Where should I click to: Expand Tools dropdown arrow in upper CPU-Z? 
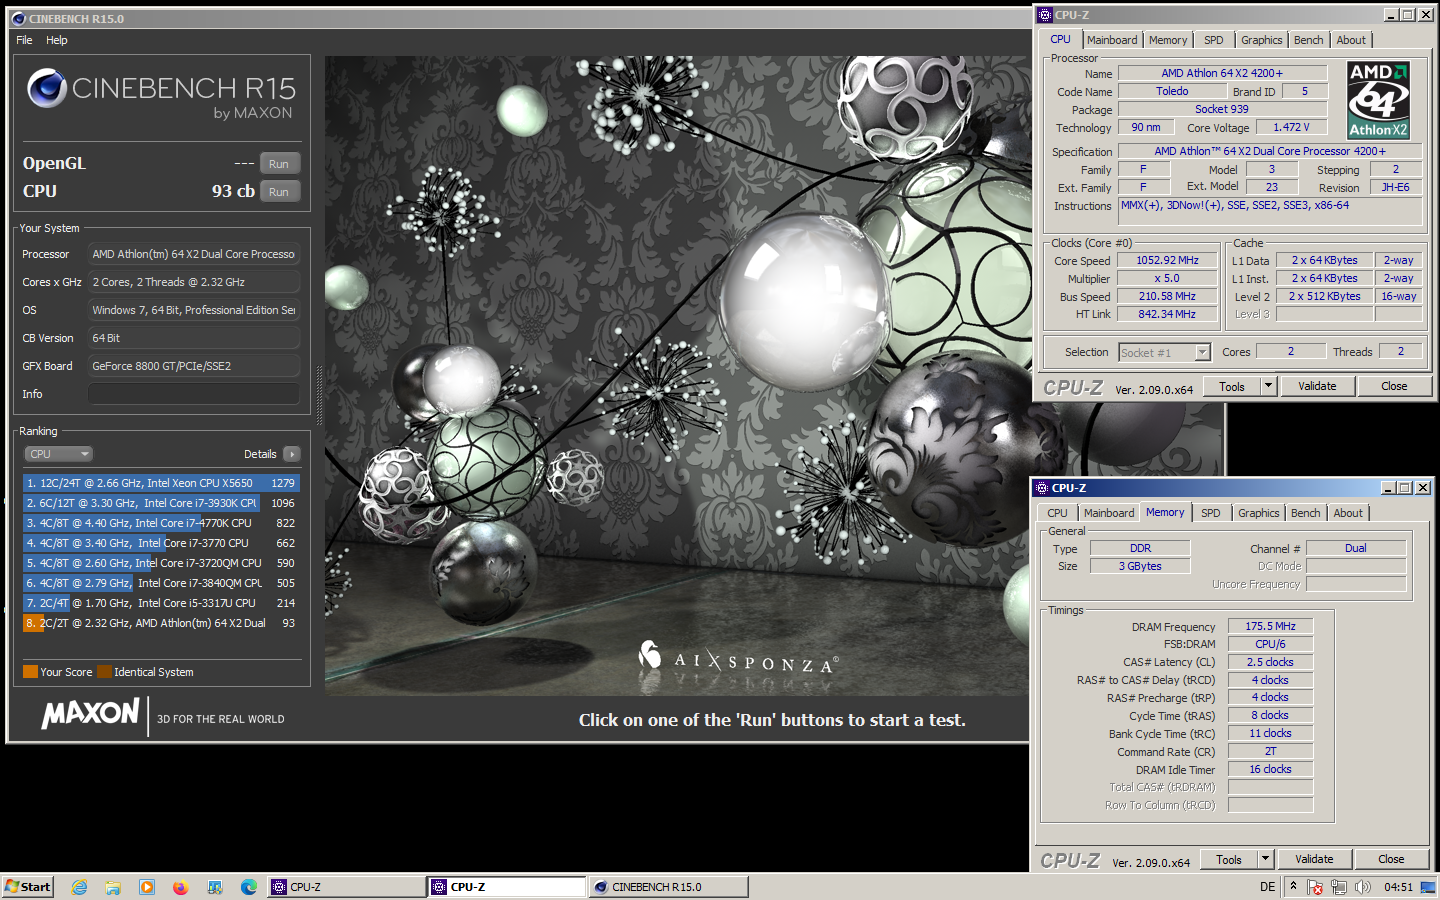[x=1268, y=386]
